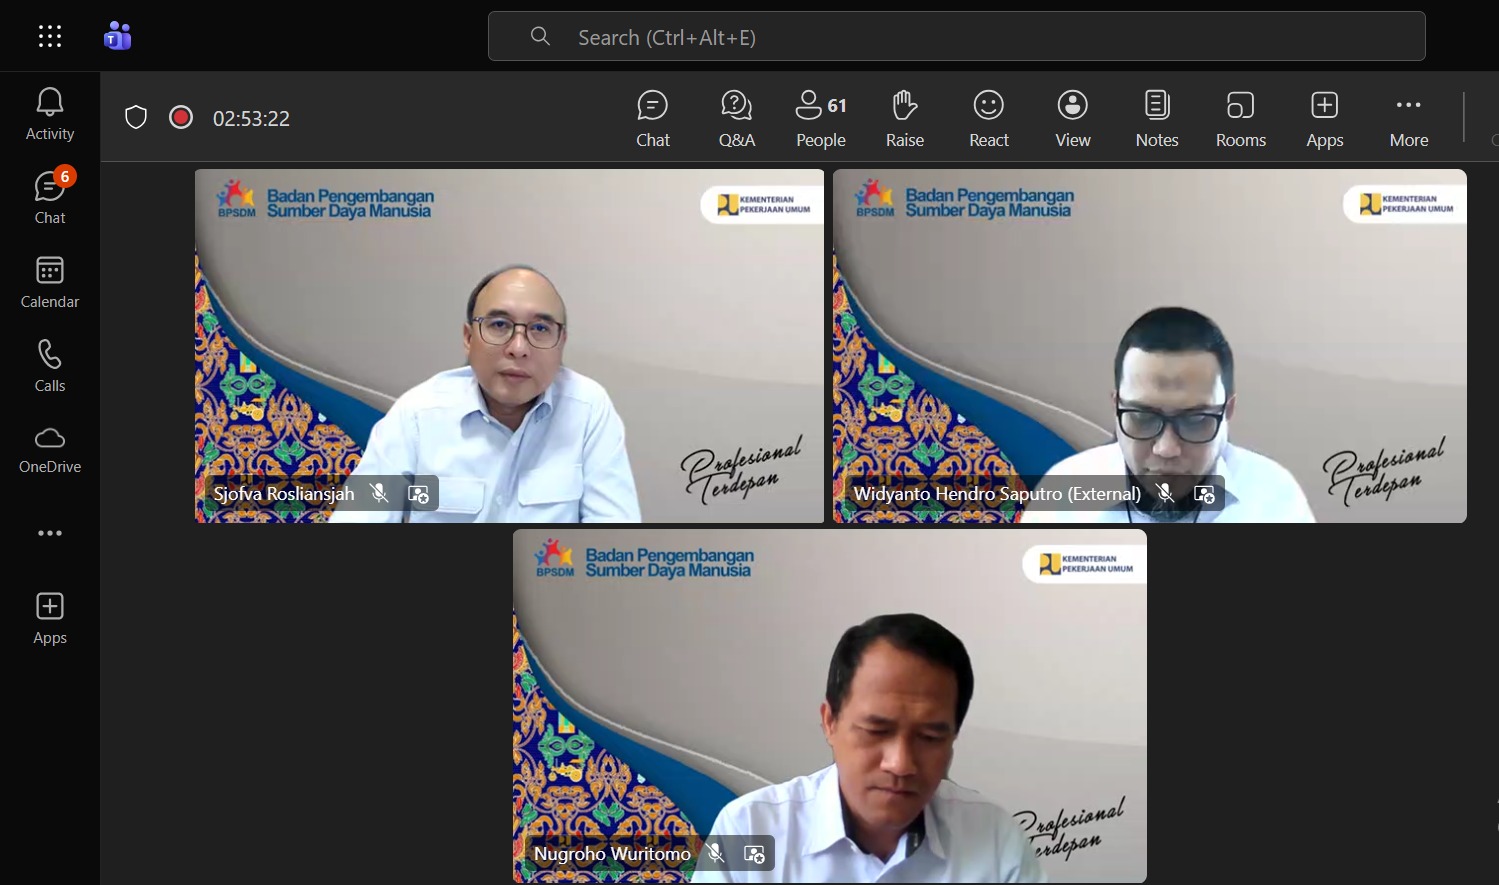Go to Calendar in the sidebar
The width and height of the screenshot is (1499, 885).
click(x=50, y=282)
